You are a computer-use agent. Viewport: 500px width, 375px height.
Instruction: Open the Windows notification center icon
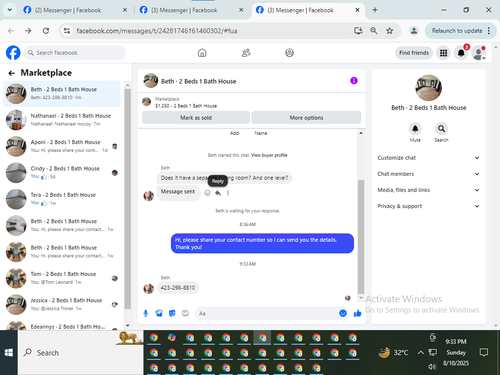point(484,352)
